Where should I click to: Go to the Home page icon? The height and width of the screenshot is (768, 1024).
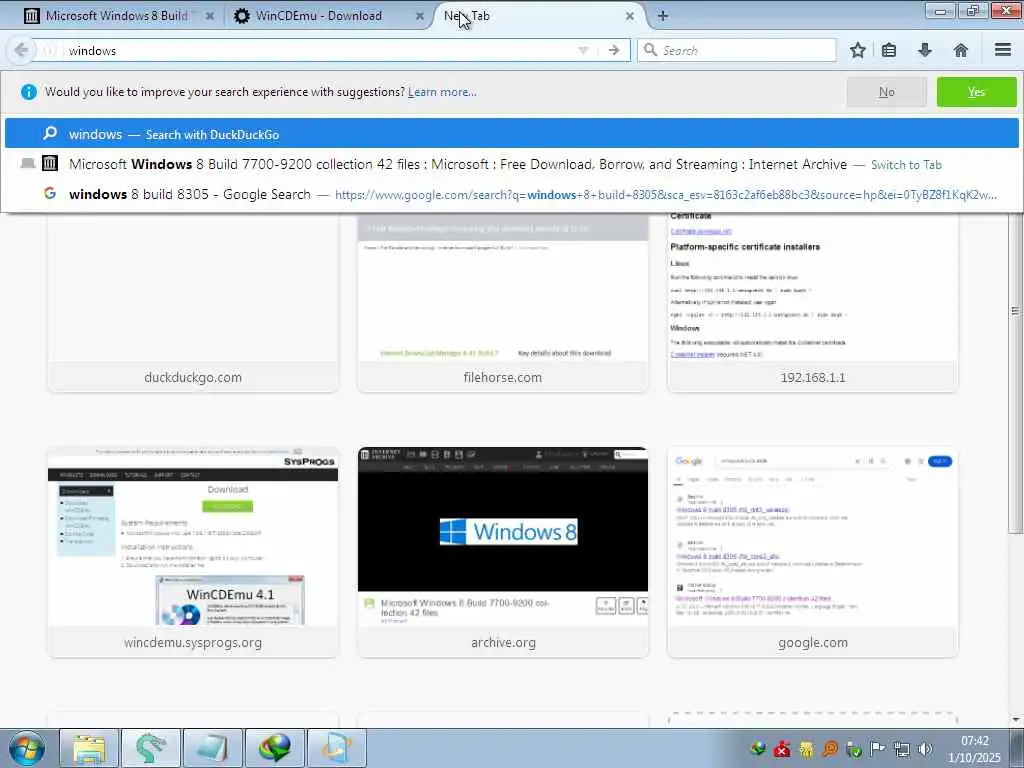(x=961, y=50)
